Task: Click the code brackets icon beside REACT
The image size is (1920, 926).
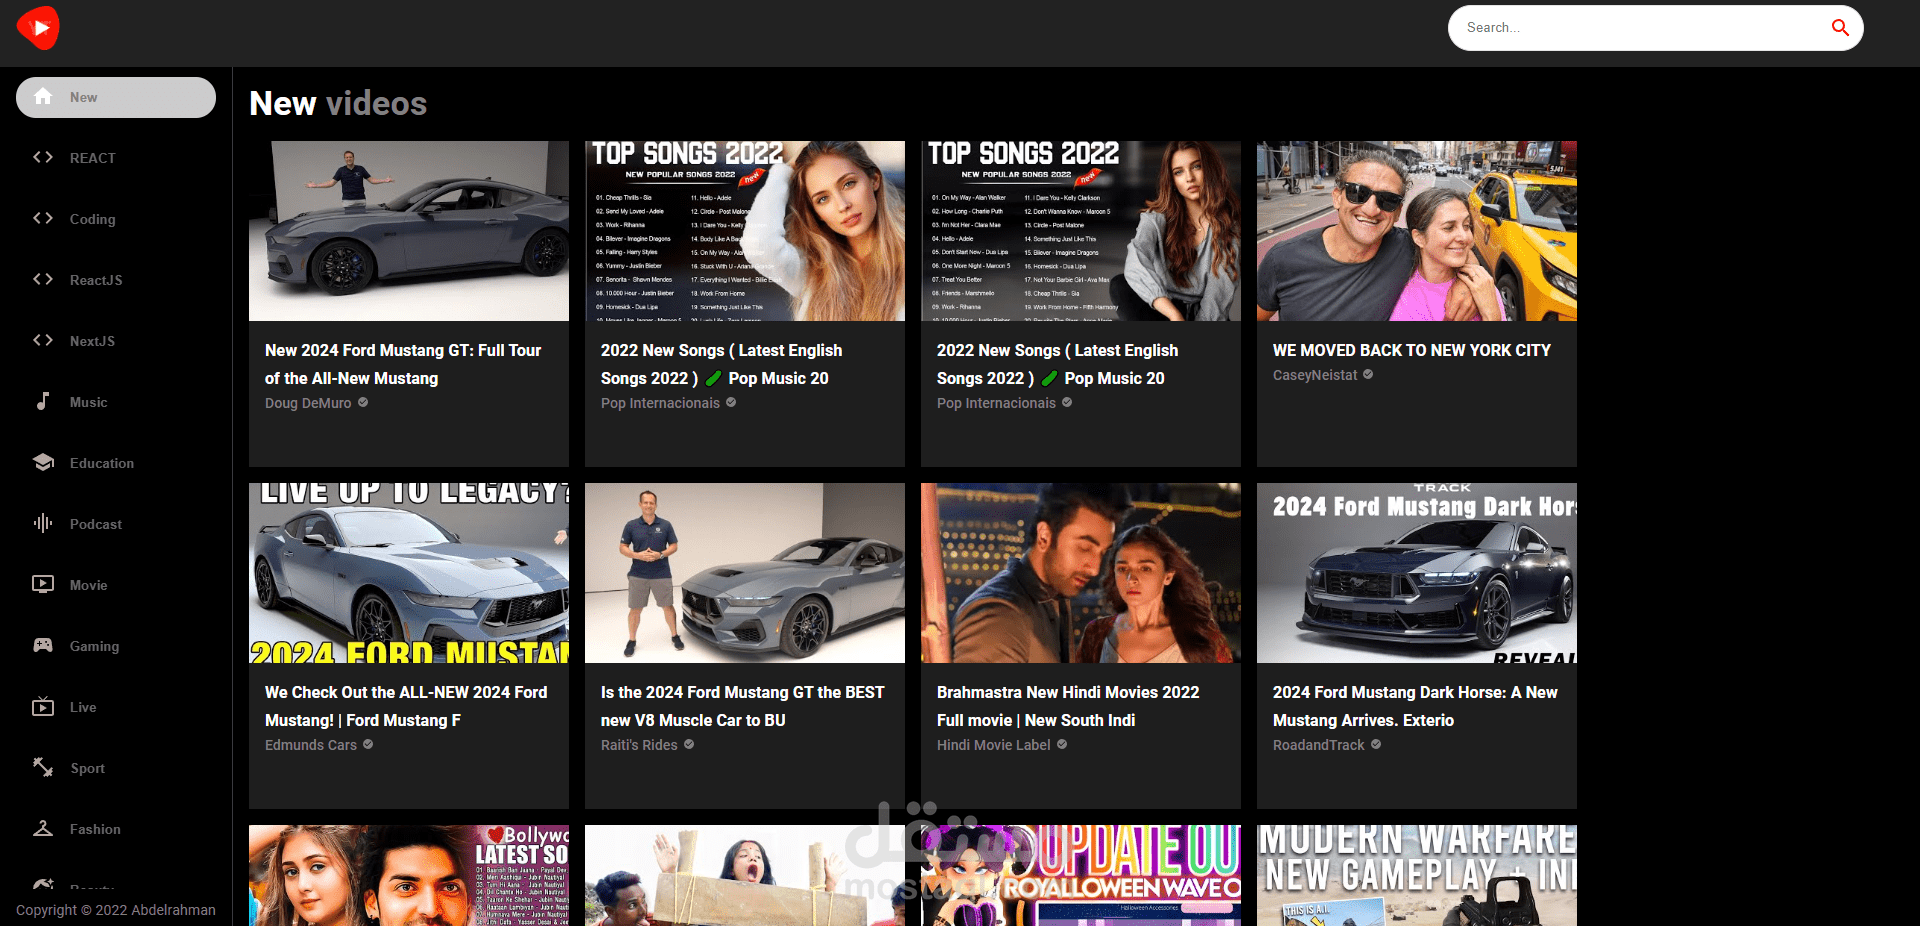Action: click(43, 157)
